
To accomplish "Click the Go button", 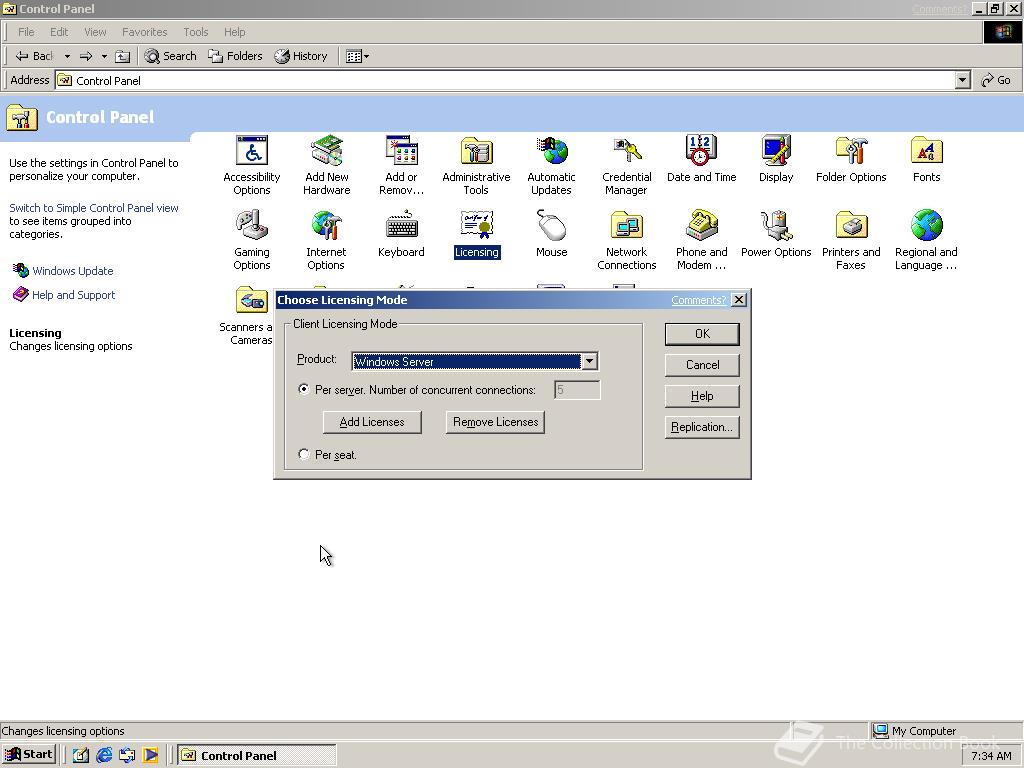I will [996, 80].
